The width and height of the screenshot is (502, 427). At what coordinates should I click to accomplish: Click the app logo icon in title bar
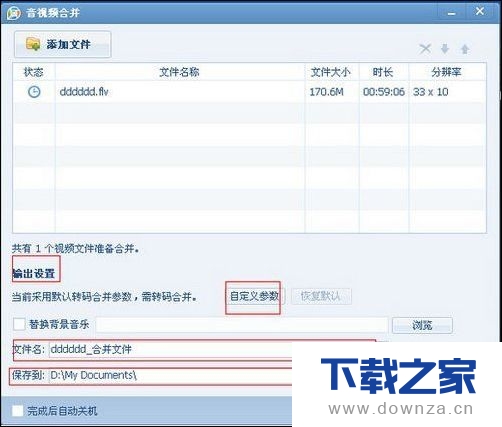click(x=14, y=13)
